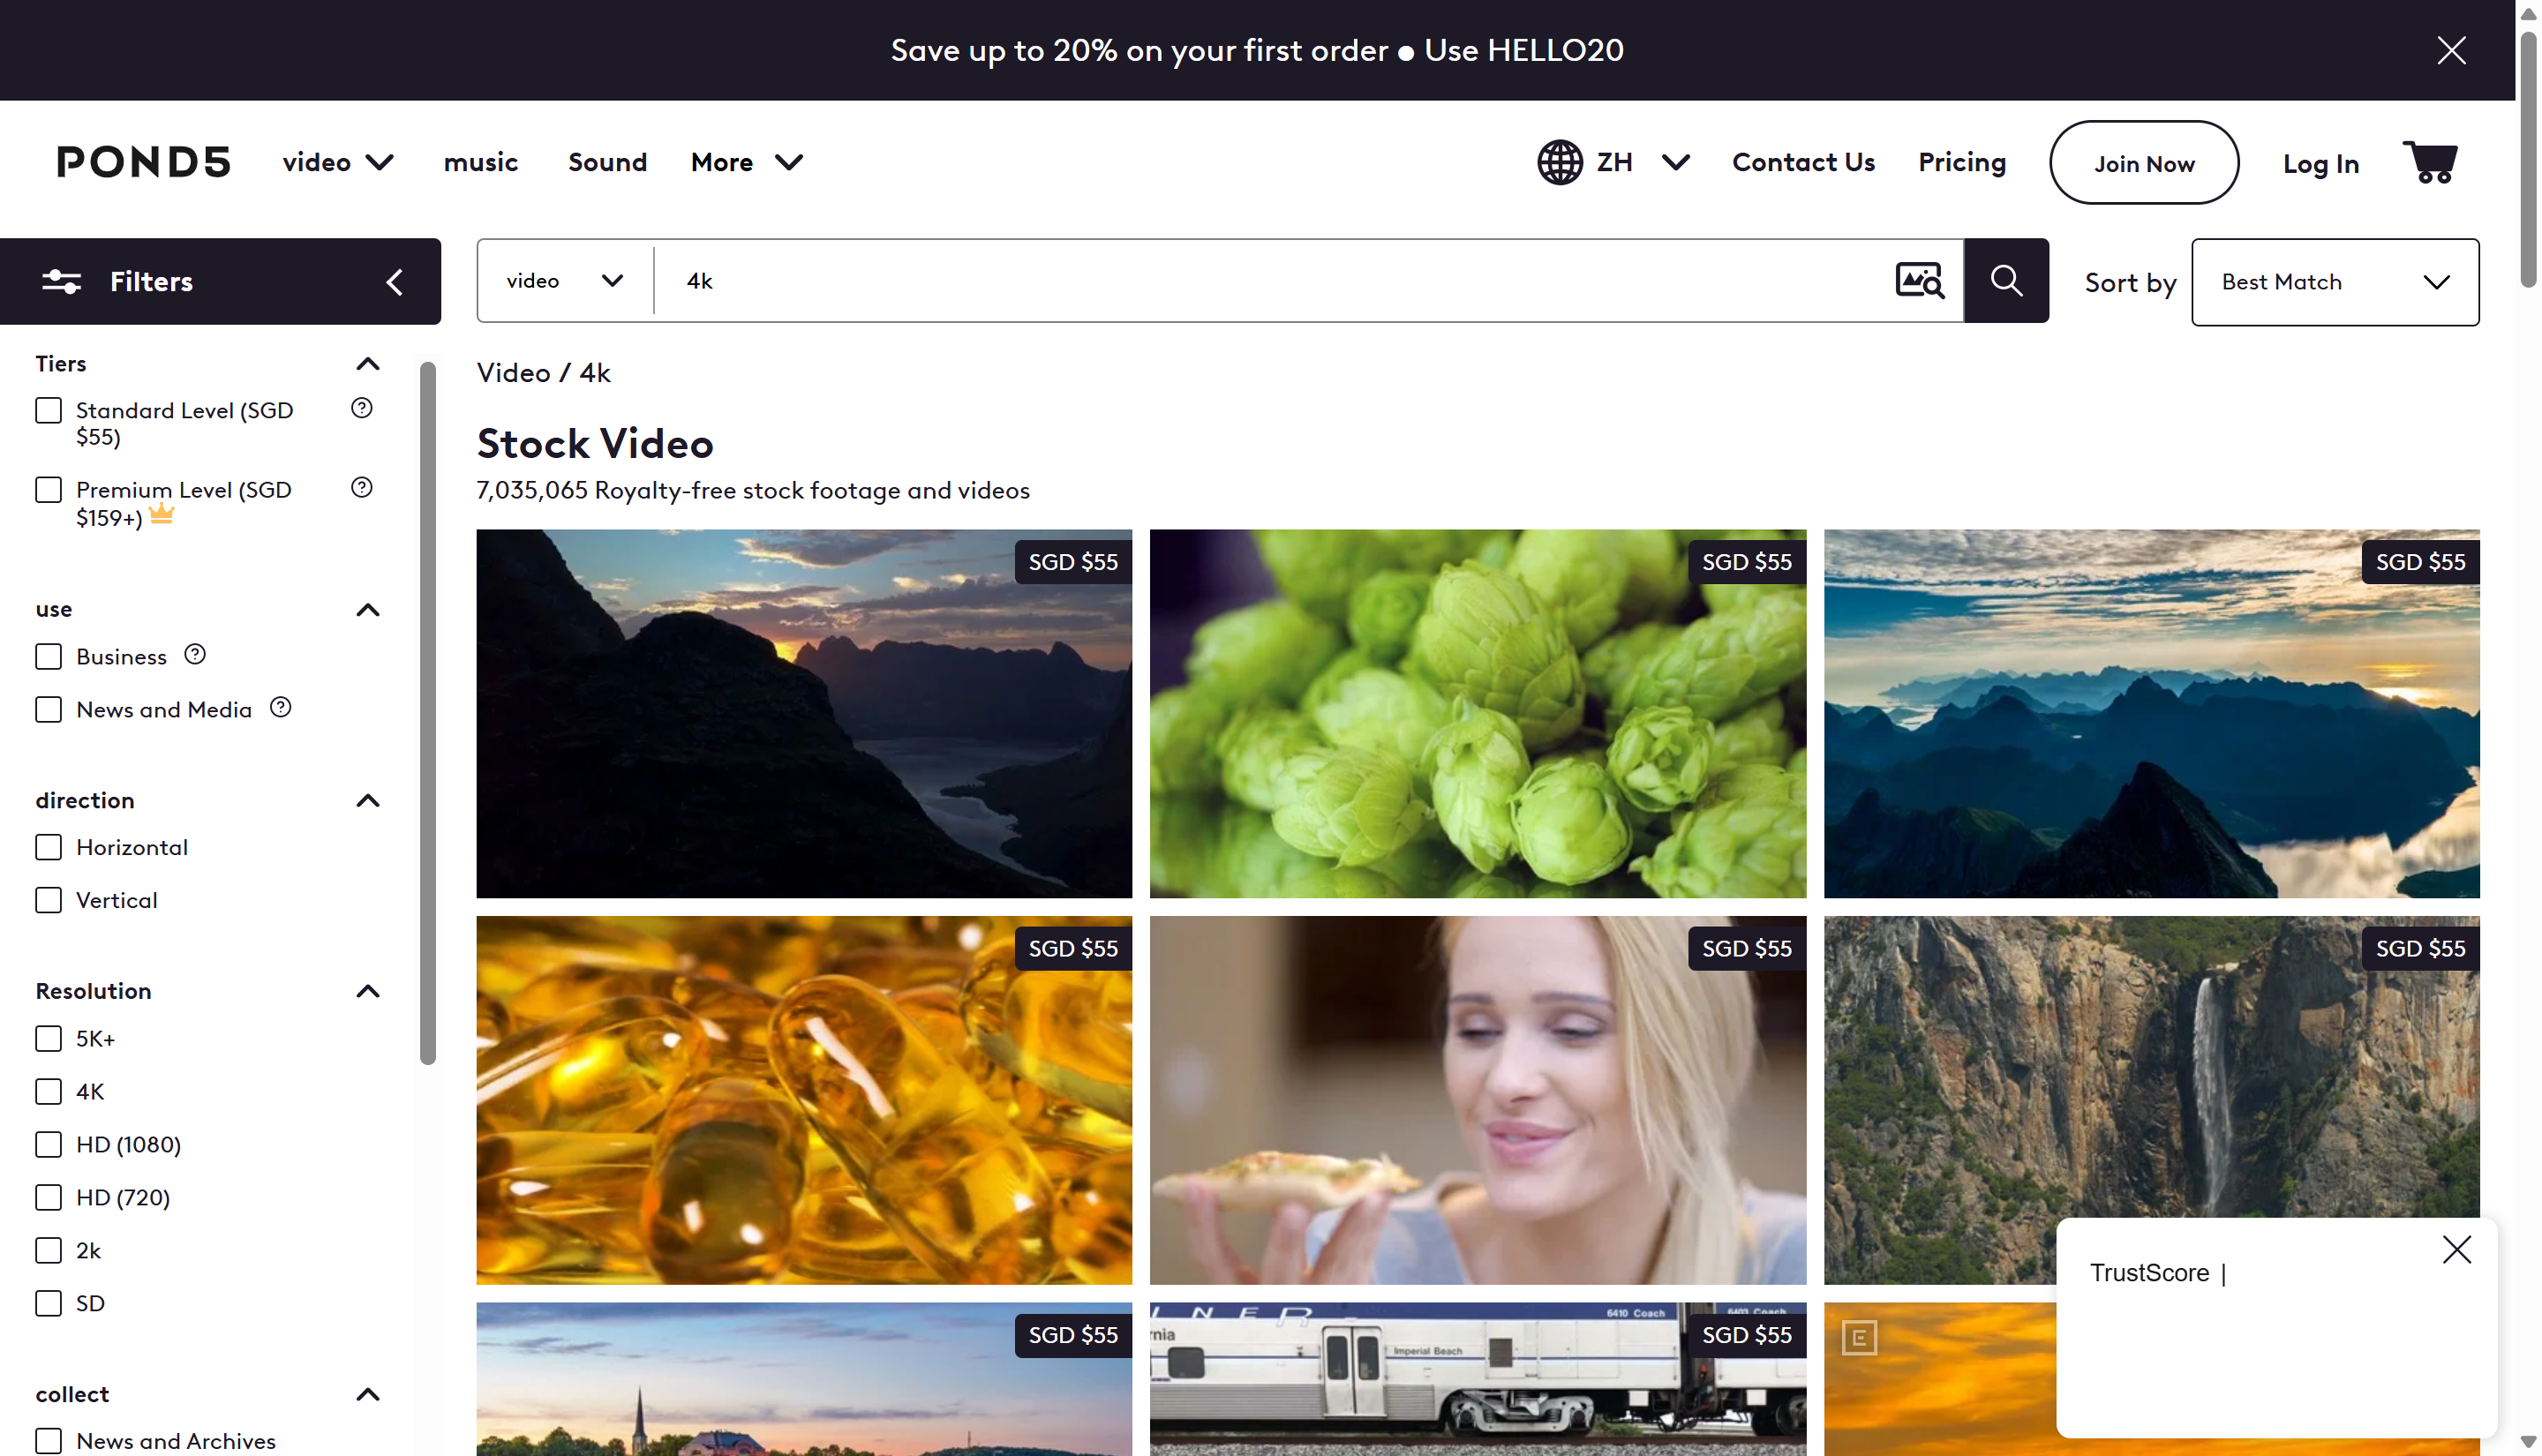Tick the Vertical direction checkbox
2542x1456 pixels.
click(48, 900)
